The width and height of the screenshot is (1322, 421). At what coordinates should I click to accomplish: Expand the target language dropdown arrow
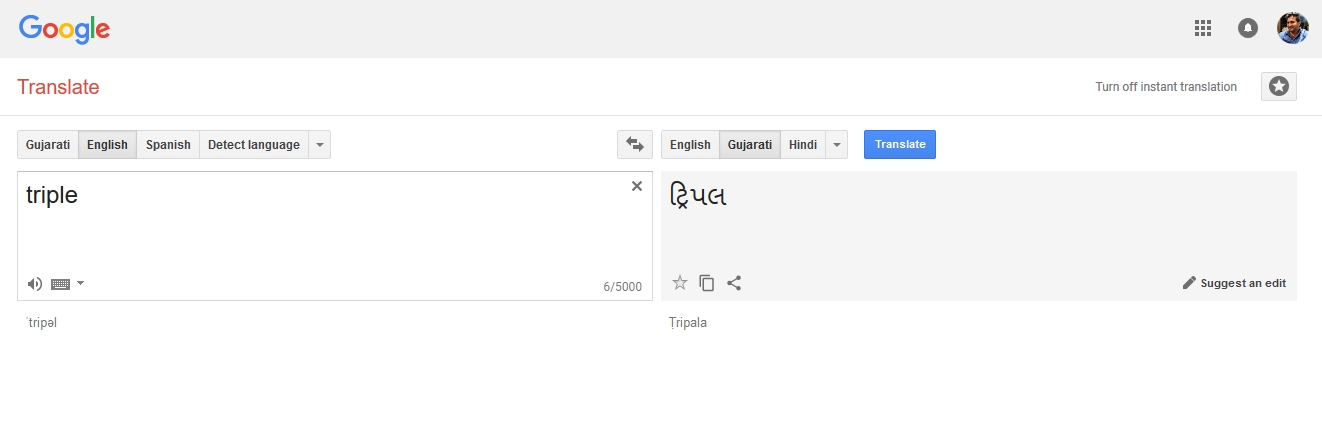point(837,144)
